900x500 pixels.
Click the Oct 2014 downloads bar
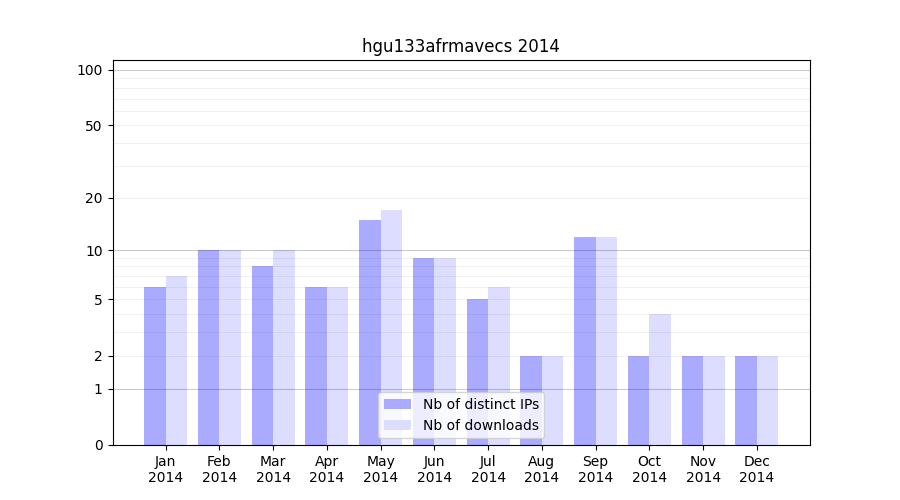coord(660,379)
